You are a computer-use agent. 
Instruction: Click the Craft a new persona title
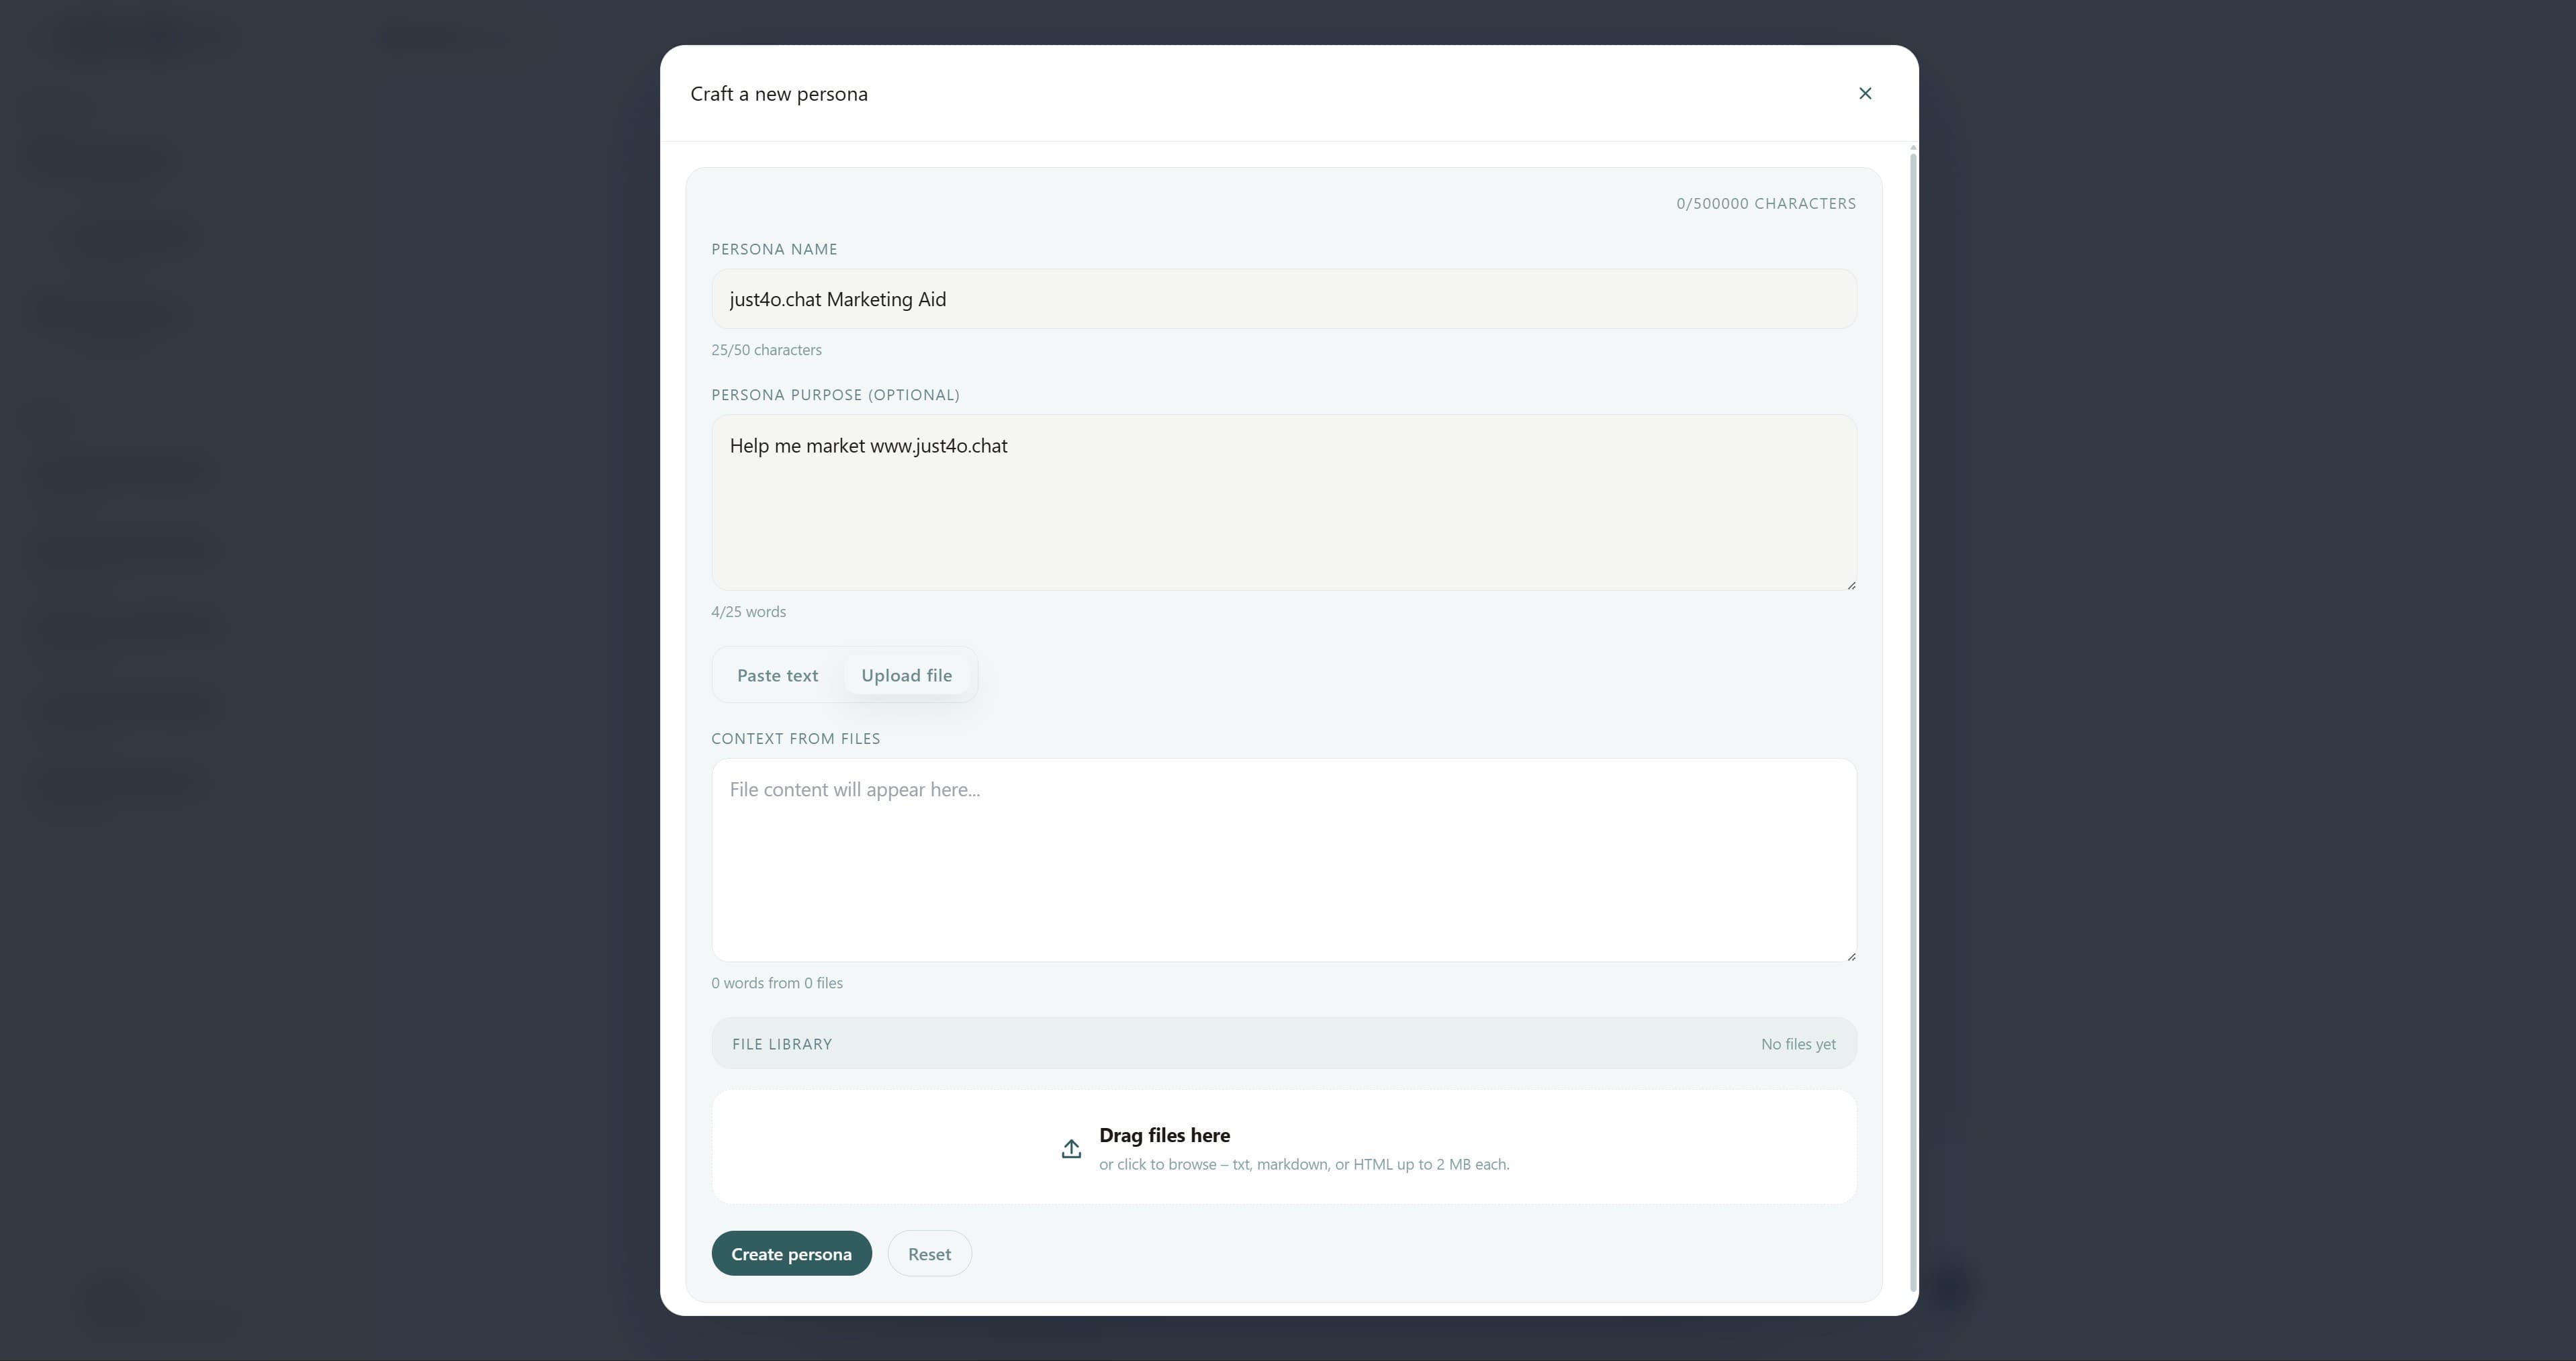[x=779, y=93]
